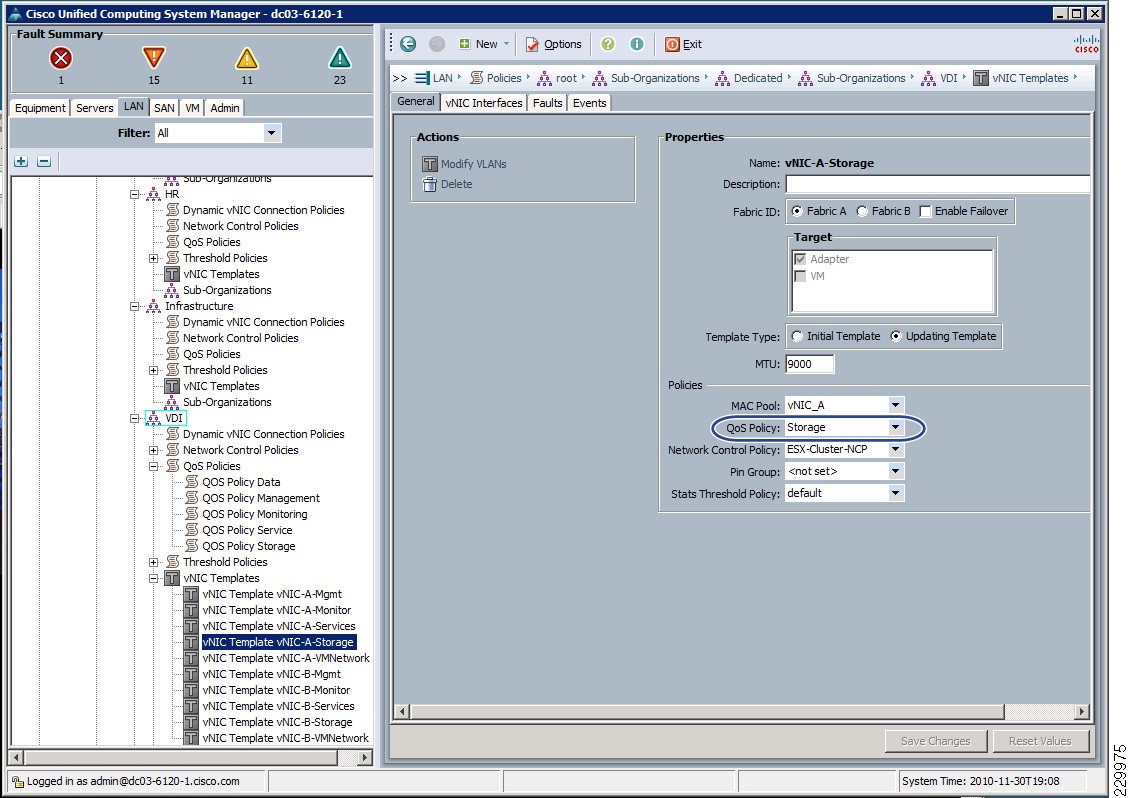Select the Updating Template radio button
1128x798 pixels.
click(x=896, y=336)
